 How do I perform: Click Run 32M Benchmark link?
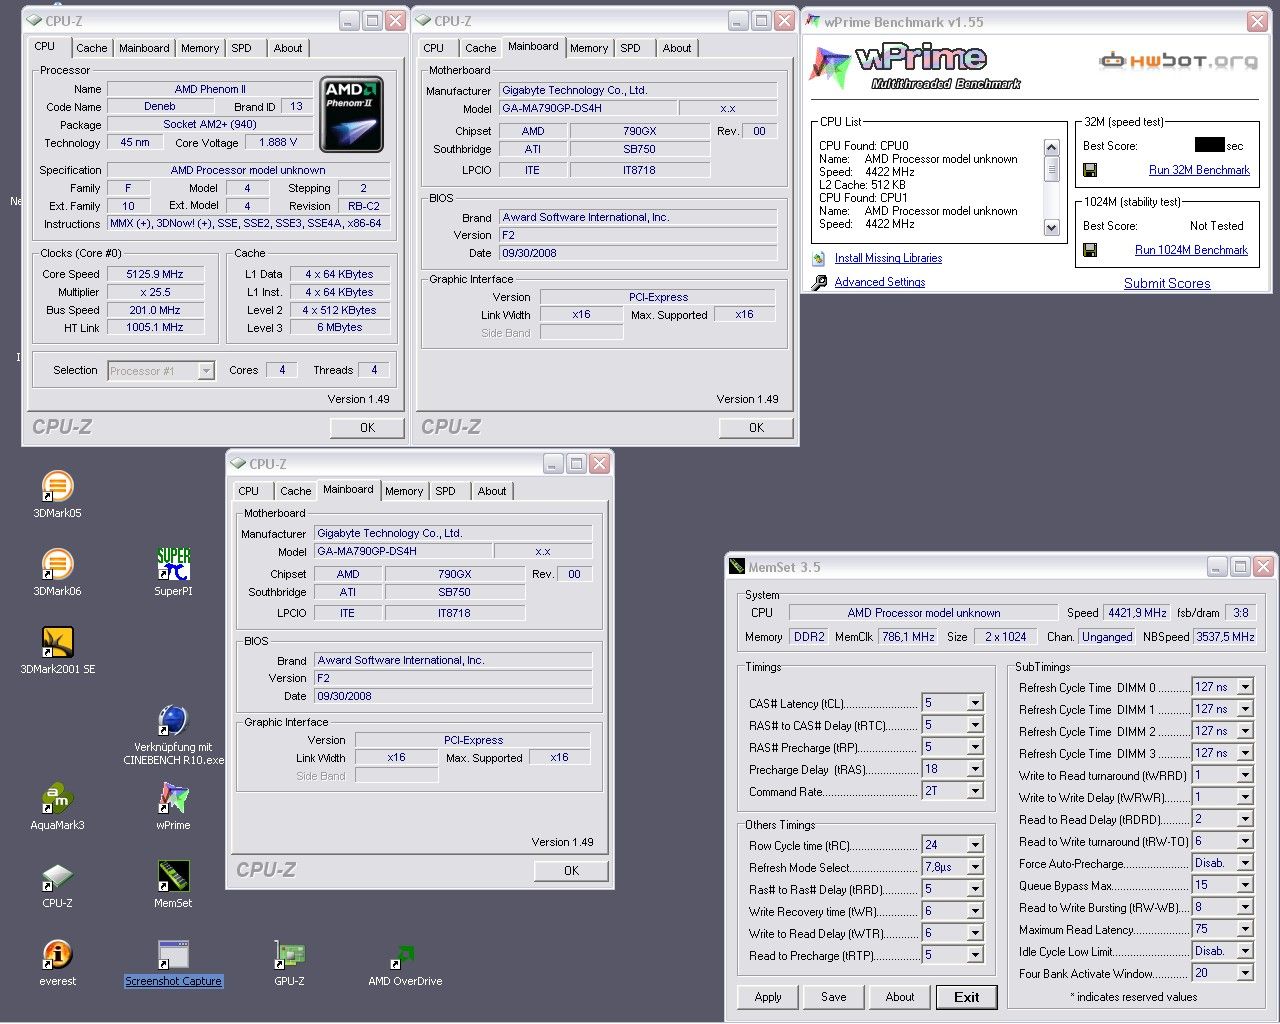[x=1199, y=170]
